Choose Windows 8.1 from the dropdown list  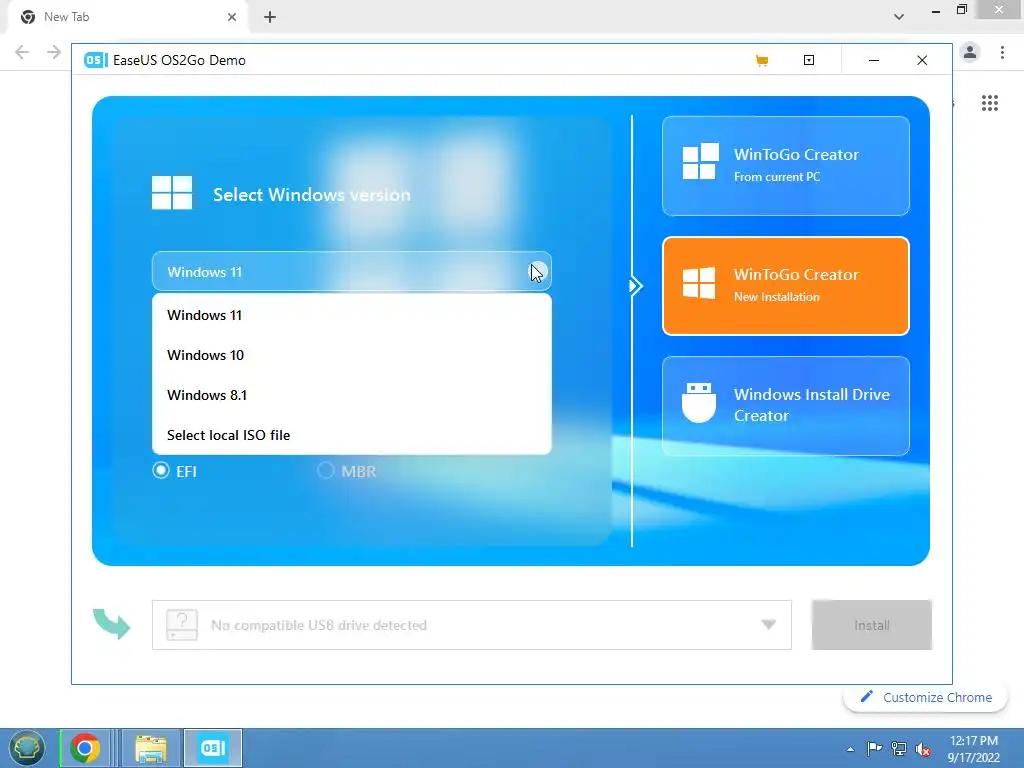click(351, 395)
